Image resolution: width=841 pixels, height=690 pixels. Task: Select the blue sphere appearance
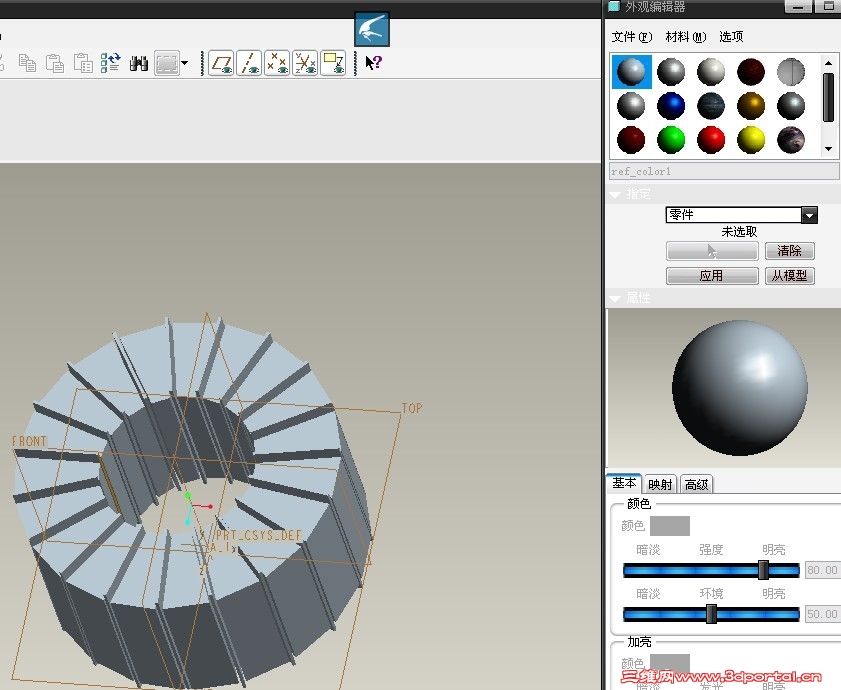pyautogui.click(x=671, y=106)
